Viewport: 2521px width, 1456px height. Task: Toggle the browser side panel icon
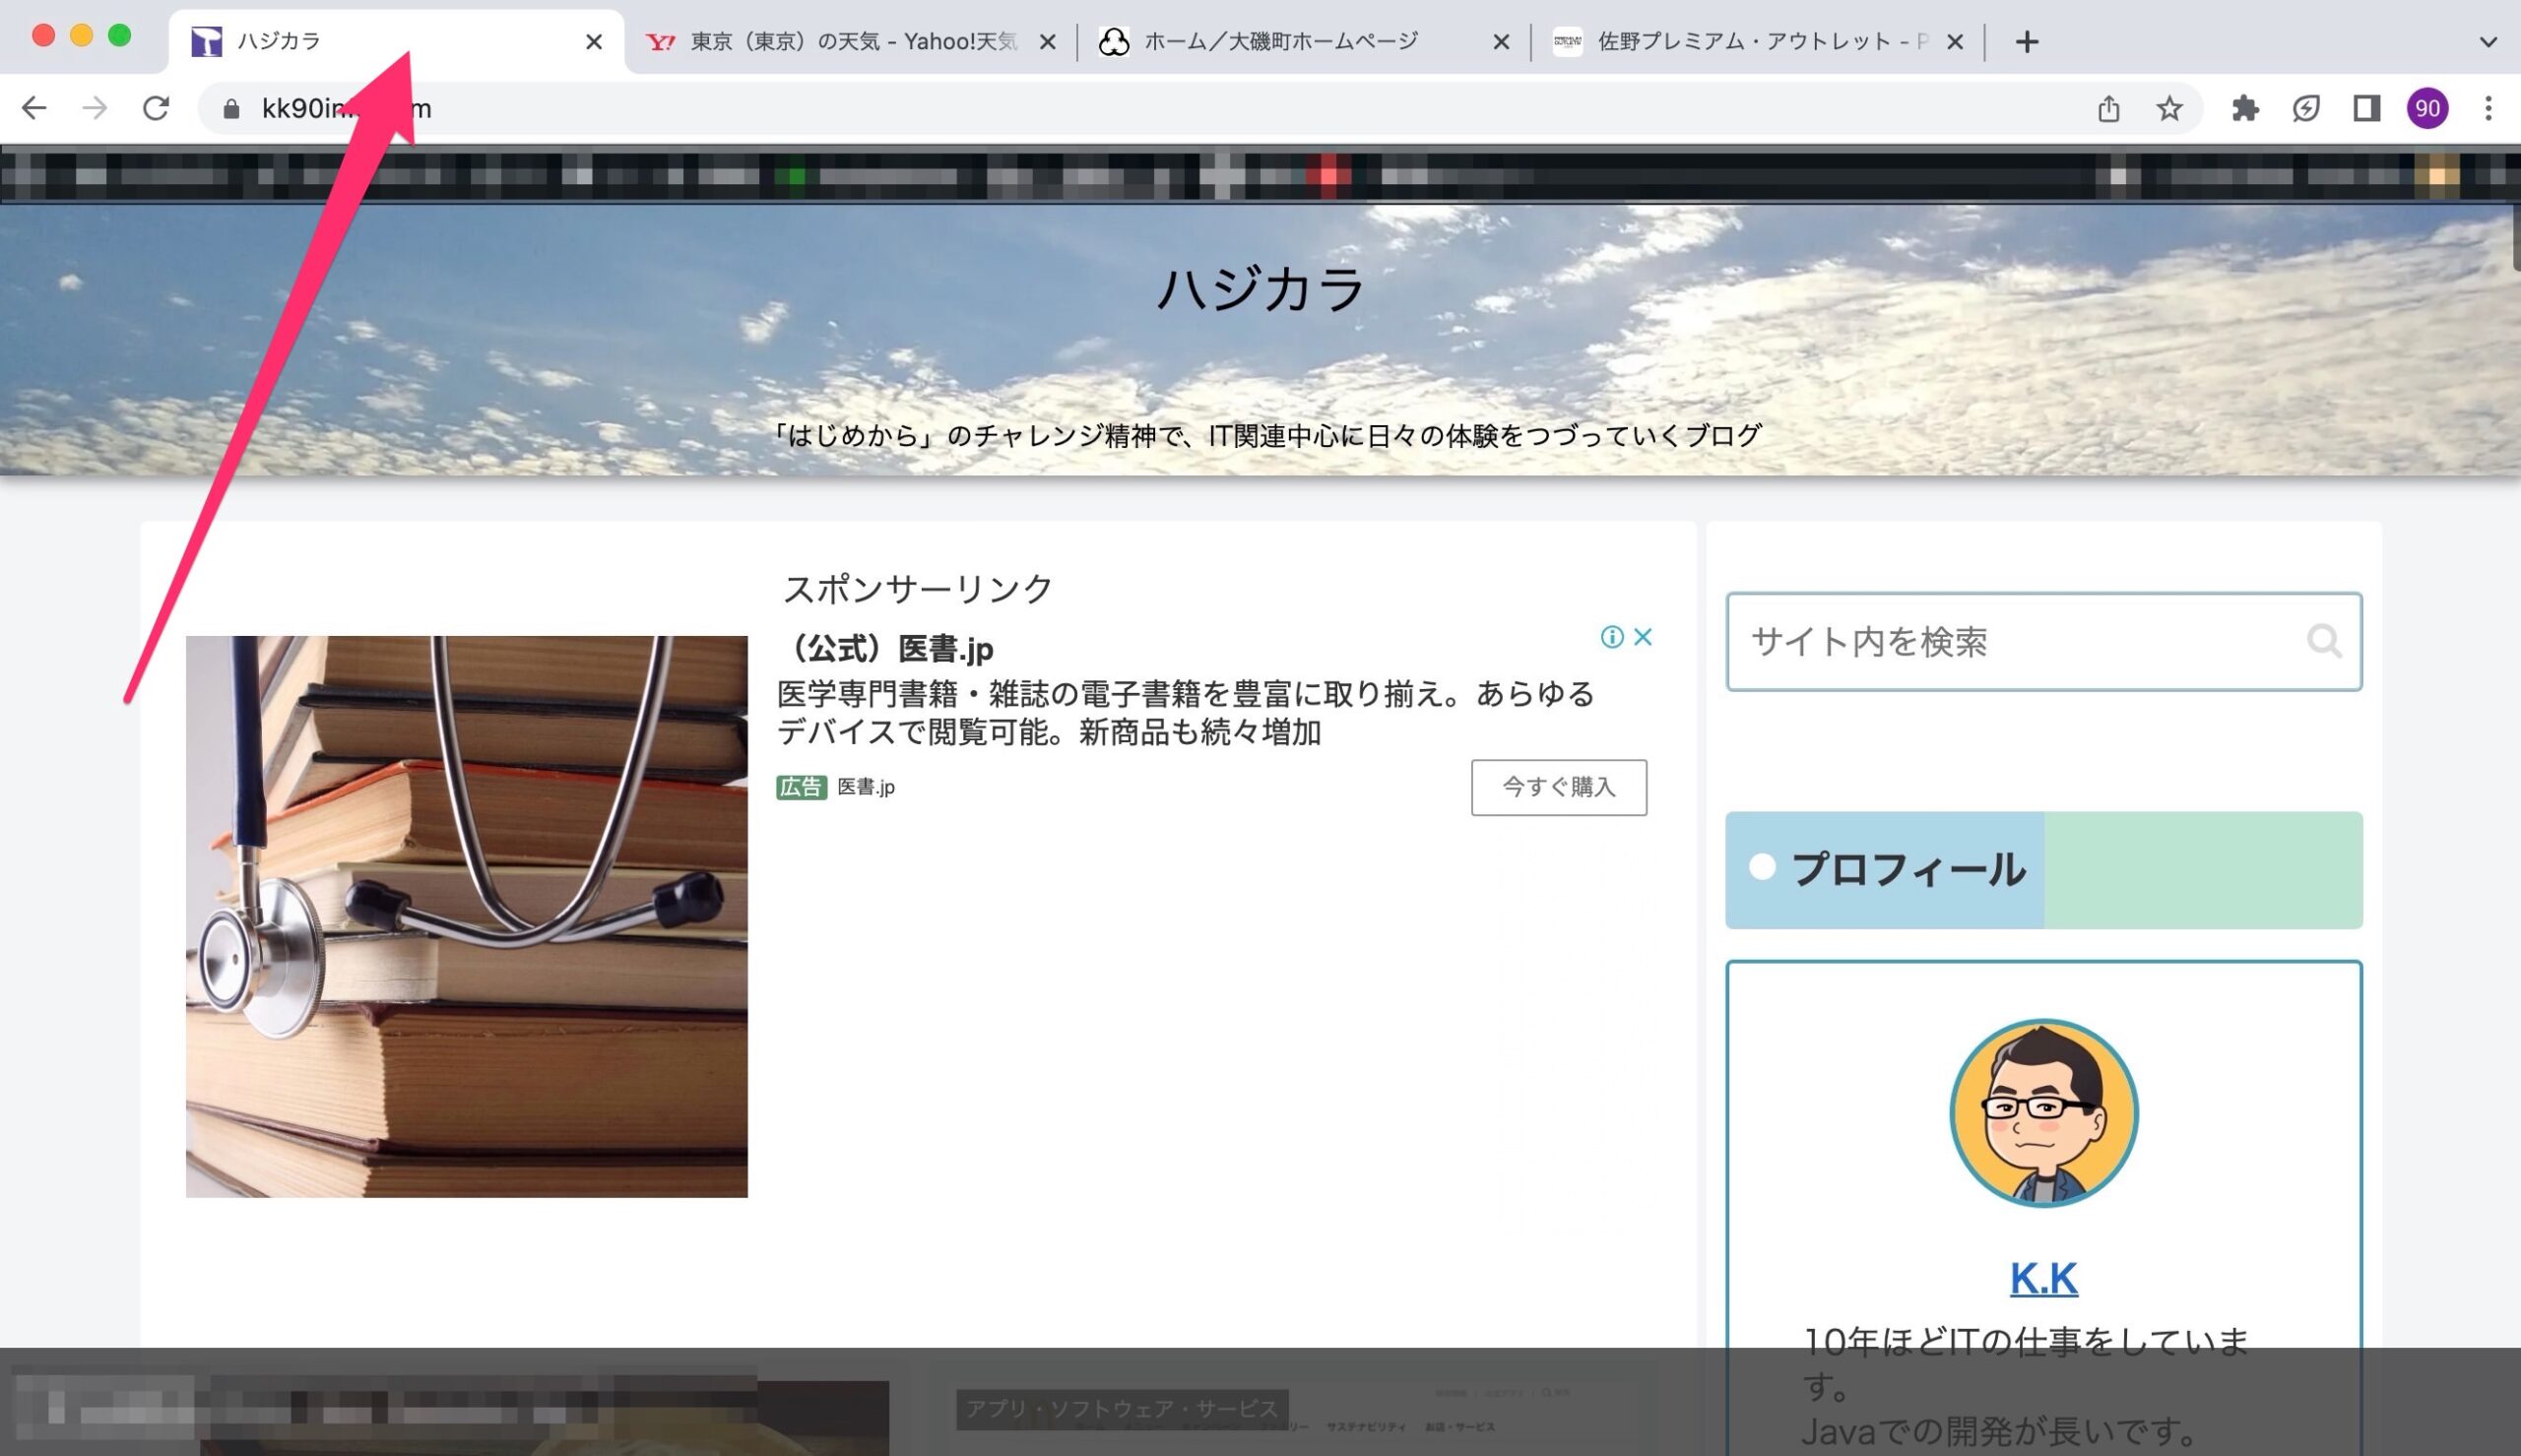[x=2367, y=108]
